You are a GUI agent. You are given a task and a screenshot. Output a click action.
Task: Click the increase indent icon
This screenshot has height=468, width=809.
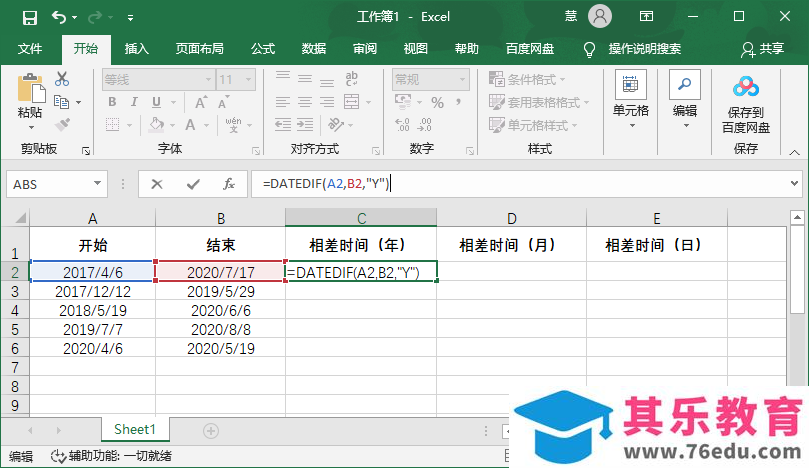coord(305,124)
